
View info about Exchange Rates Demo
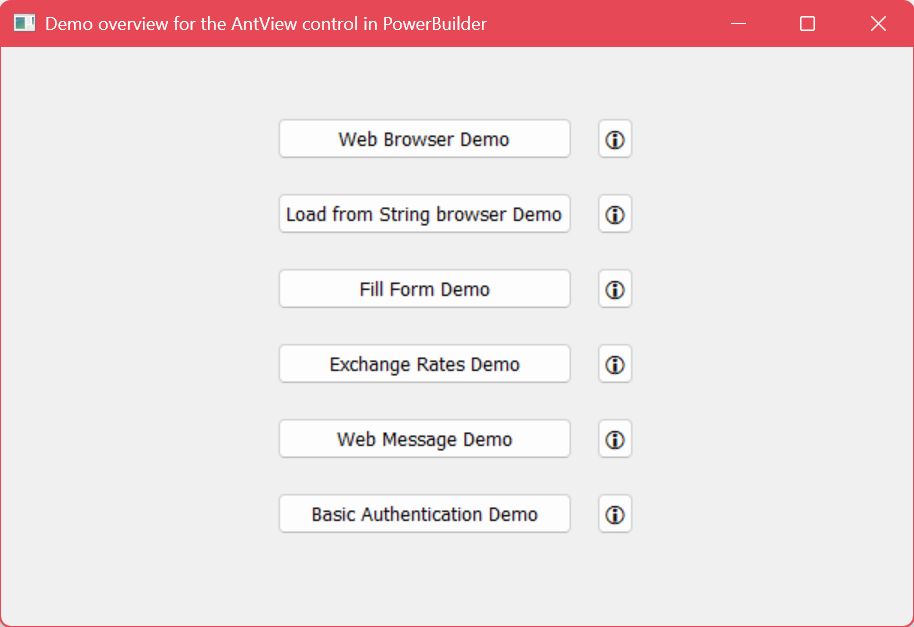click(x=615, y=364)
